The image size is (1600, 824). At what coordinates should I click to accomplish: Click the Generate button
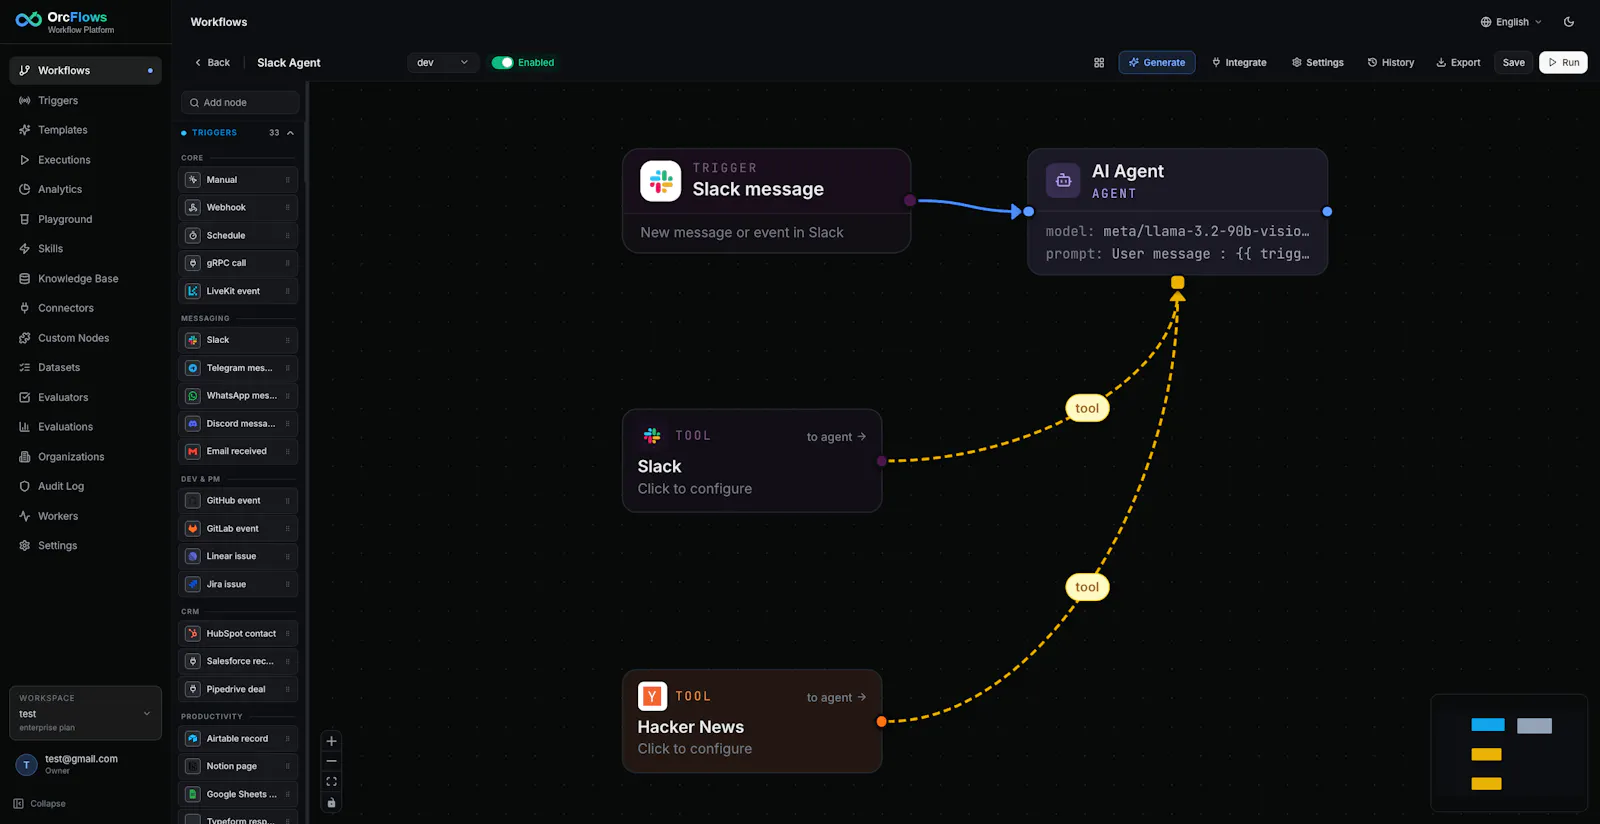point(1157,62)
